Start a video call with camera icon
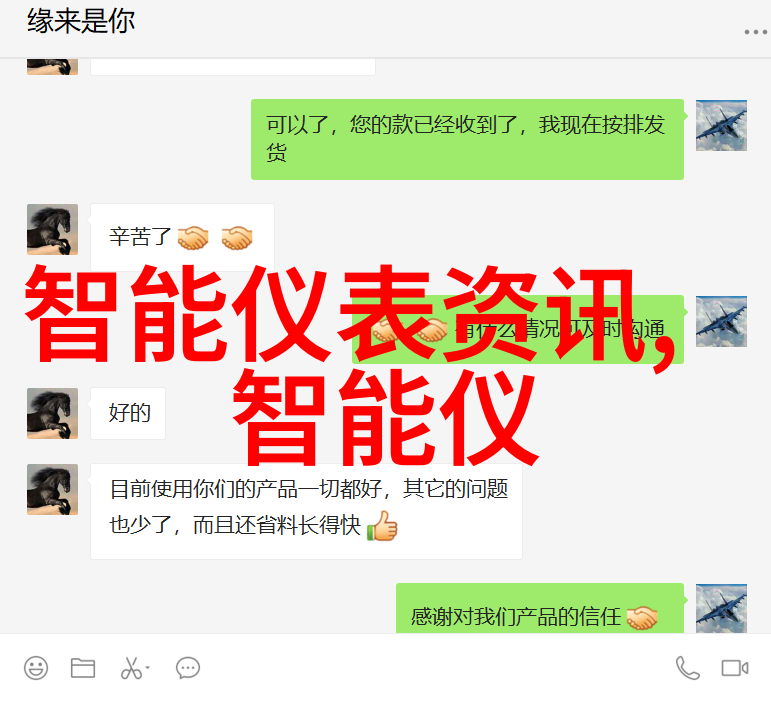This screenshot has height=707, width=771. tap(735, 668)
